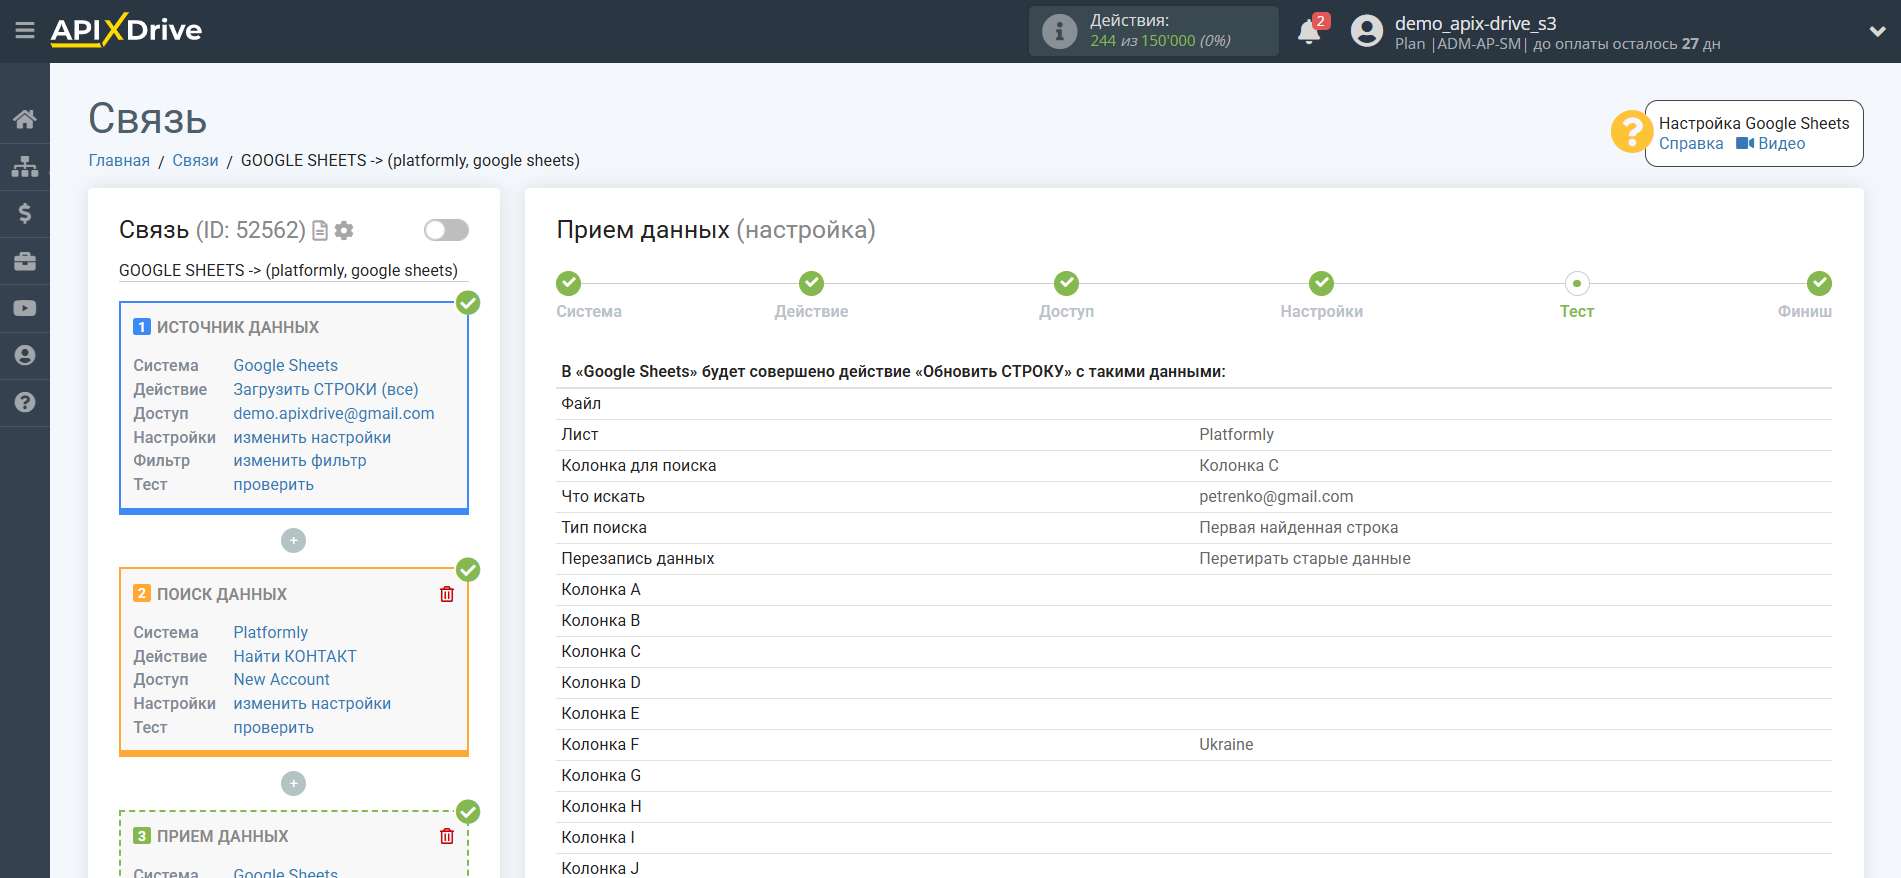
Task: Click the ИСТОЧНИК ДАННЫХ block header
Action: (x=238, y=327)
